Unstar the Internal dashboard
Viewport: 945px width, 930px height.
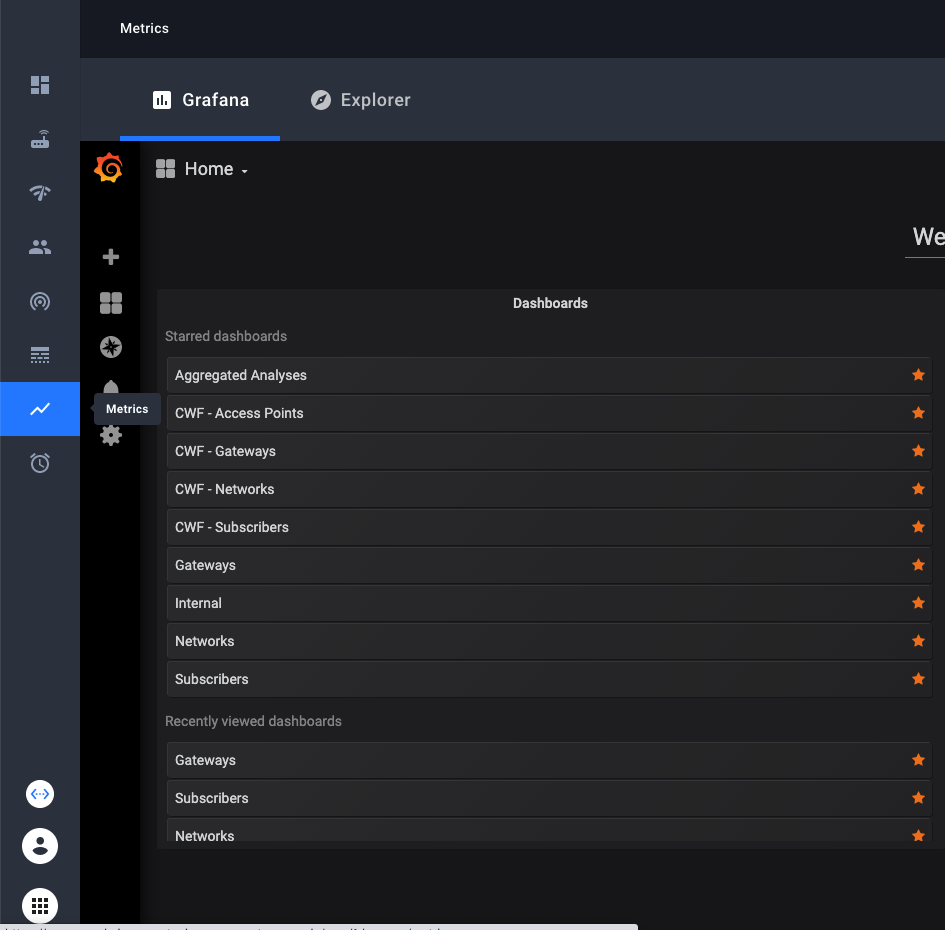918,603
